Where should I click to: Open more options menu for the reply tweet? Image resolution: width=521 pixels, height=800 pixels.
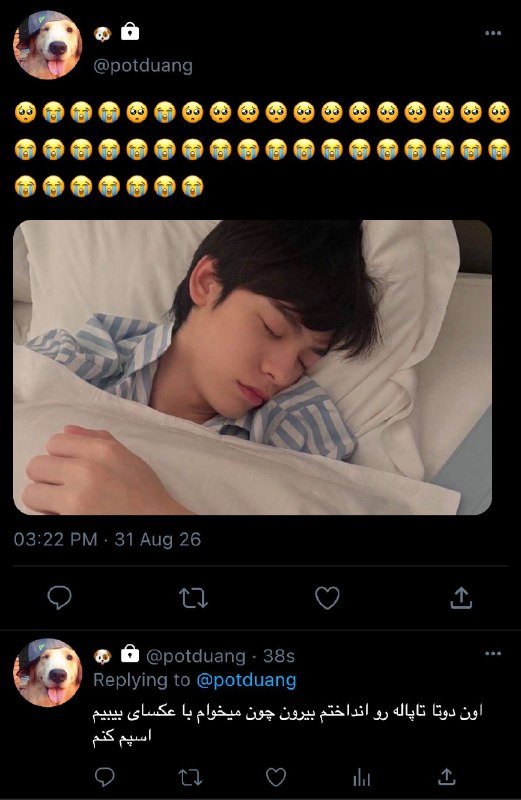click(493, 654)
